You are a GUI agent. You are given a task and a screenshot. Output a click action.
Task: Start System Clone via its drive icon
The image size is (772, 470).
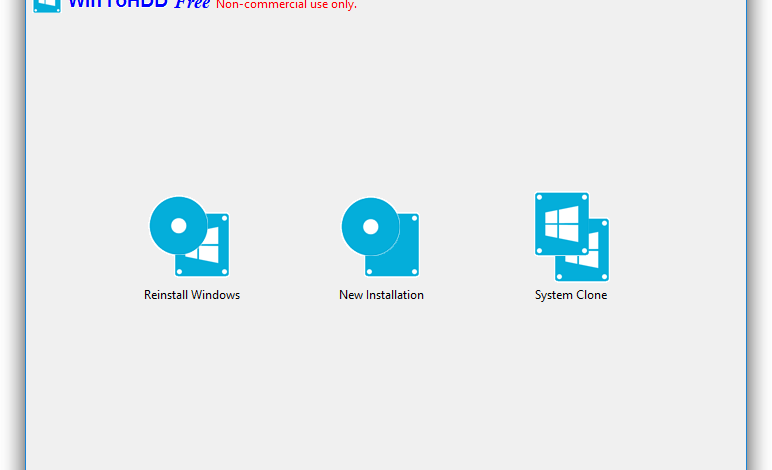[572, 237]
